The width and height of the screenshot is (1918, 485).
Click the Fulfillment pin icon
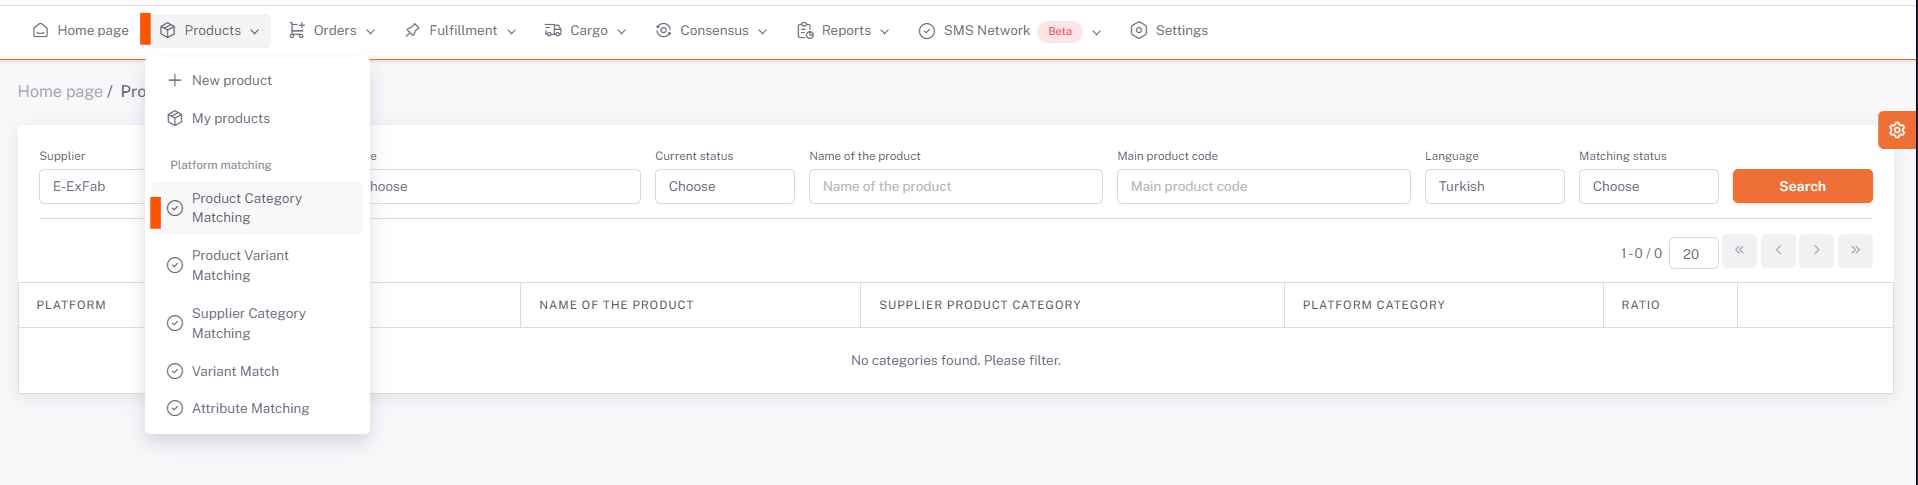pyautogui.click(x=412, y=31)
